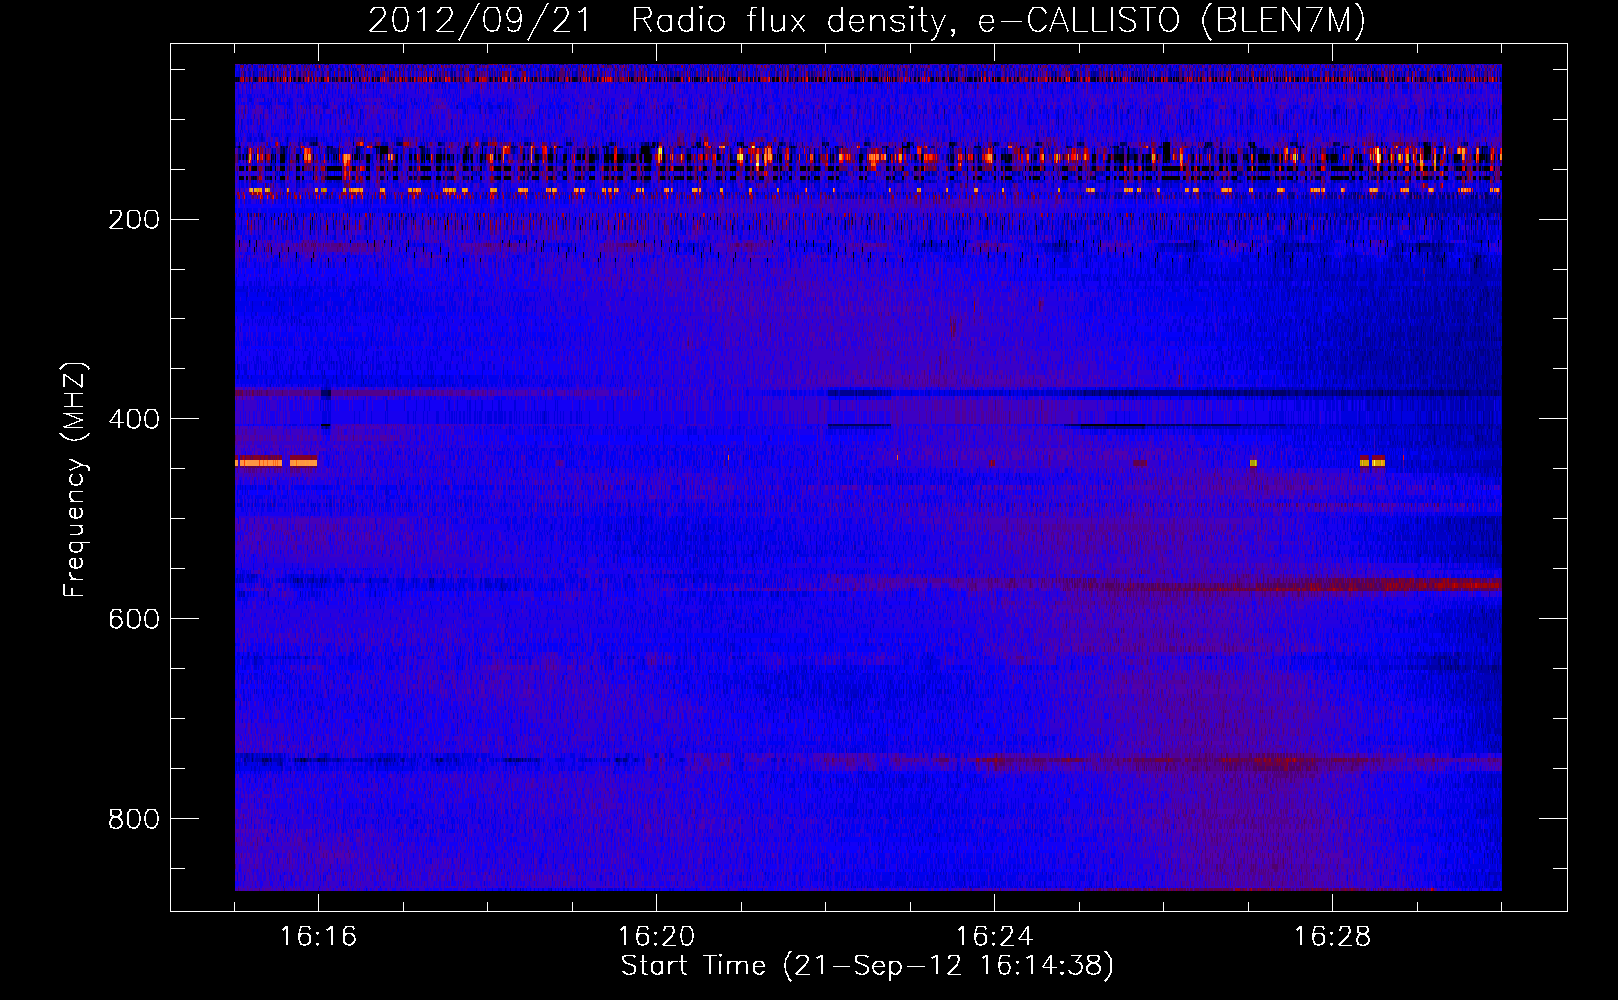Click the 16:20 time tick label

point(656,937)
